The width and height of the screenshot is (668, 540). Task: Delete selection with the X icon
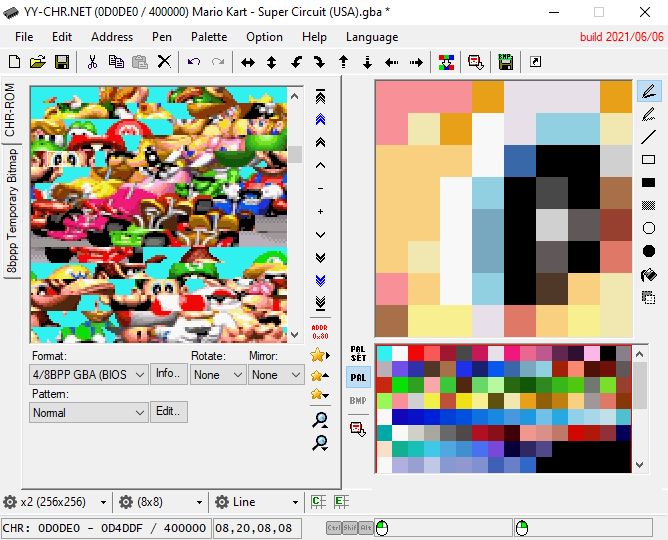[164, 62]
